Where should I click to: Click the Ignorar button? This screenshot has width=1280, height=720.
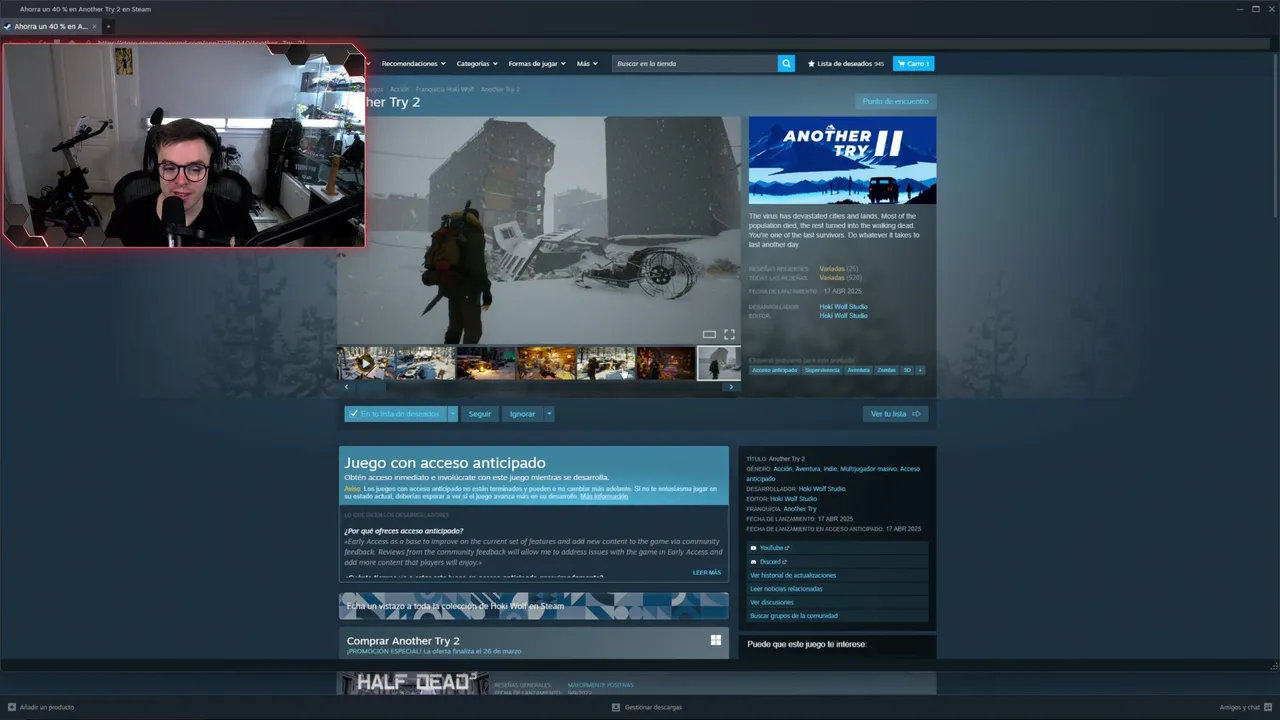click(x=522, y=414)
